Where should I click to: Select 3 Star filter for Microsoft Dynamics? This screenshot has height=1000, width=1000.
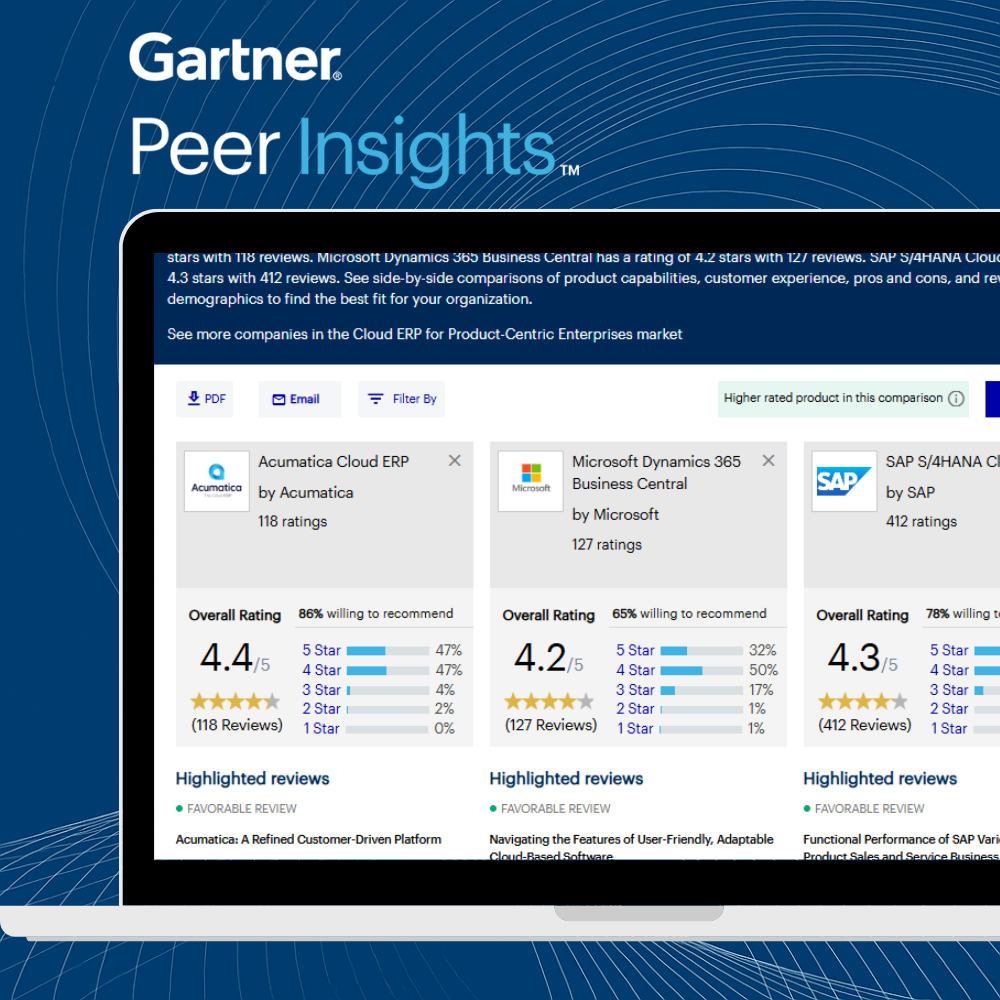click(x=635, y=690)
